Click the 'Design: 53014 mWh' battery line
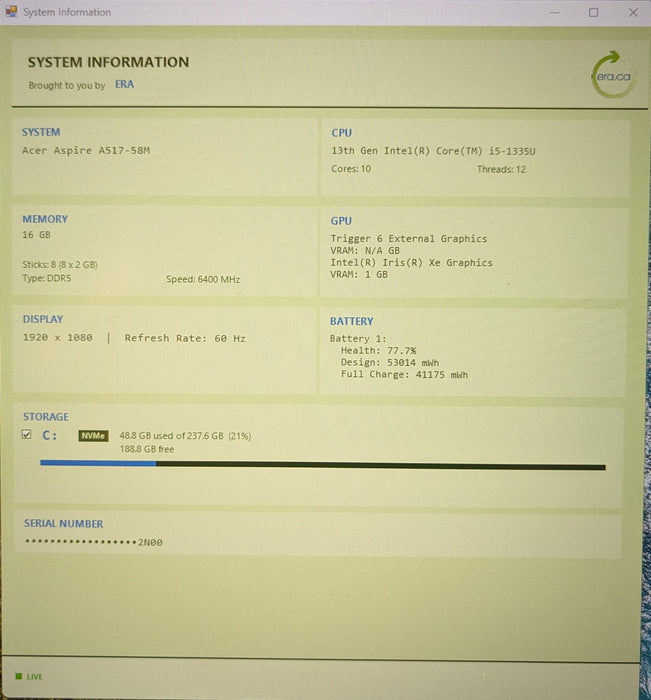This screenshot has width=651, height=700. tap(390, 362)
